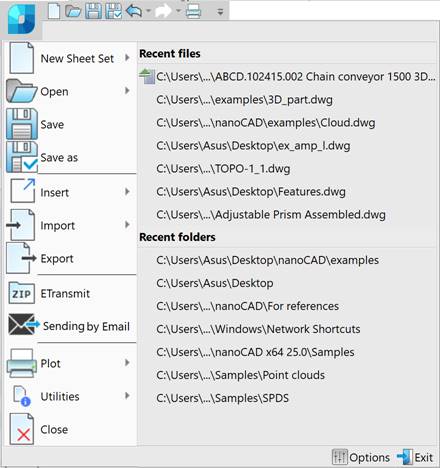Expand the Plot submenu arrow

click(x=127, y=363)
